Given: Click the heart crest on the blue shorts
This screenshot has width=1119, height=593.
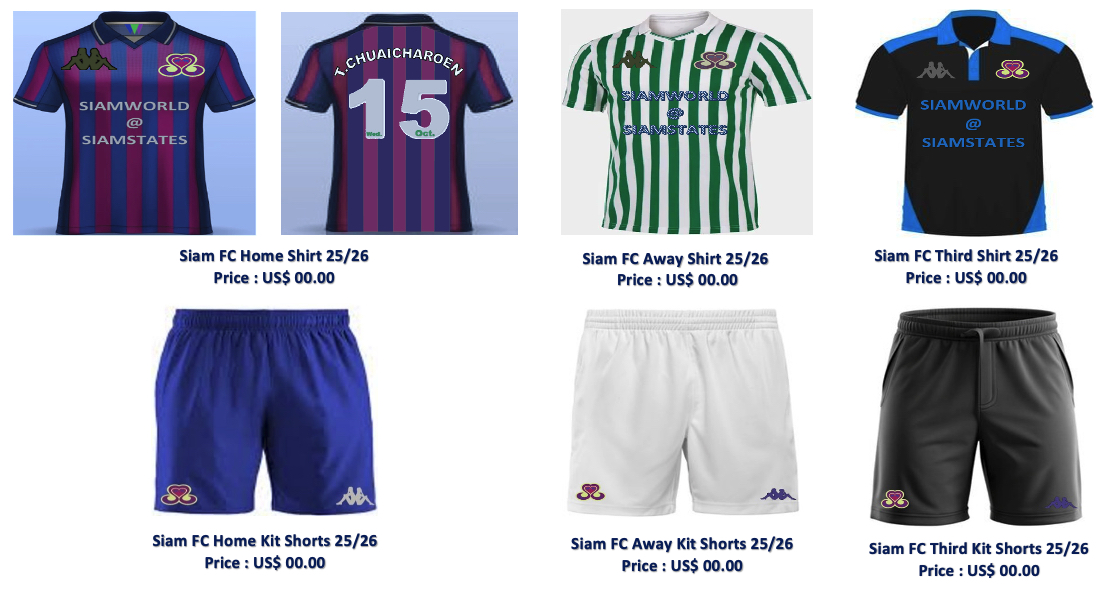Looking at the screenshot, I should point(178,494).
